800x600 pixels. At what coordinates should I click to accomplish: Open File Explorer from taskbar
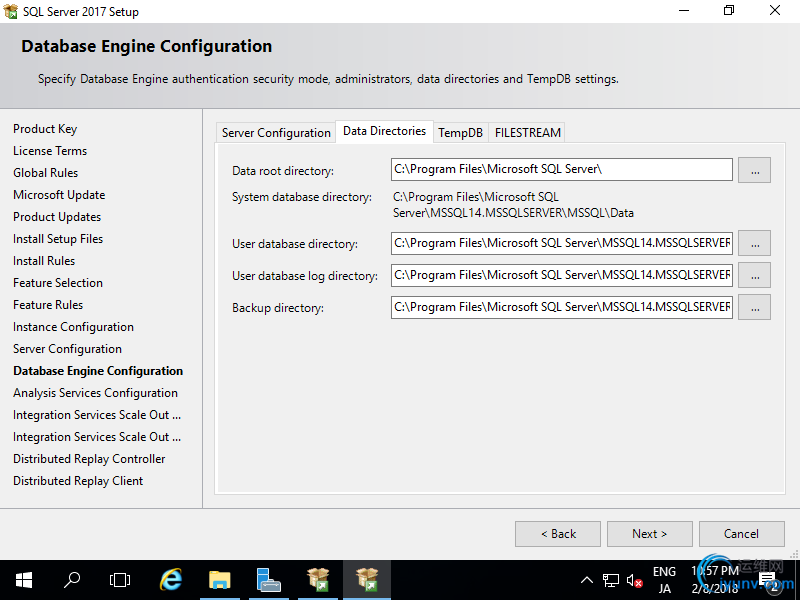220,580
